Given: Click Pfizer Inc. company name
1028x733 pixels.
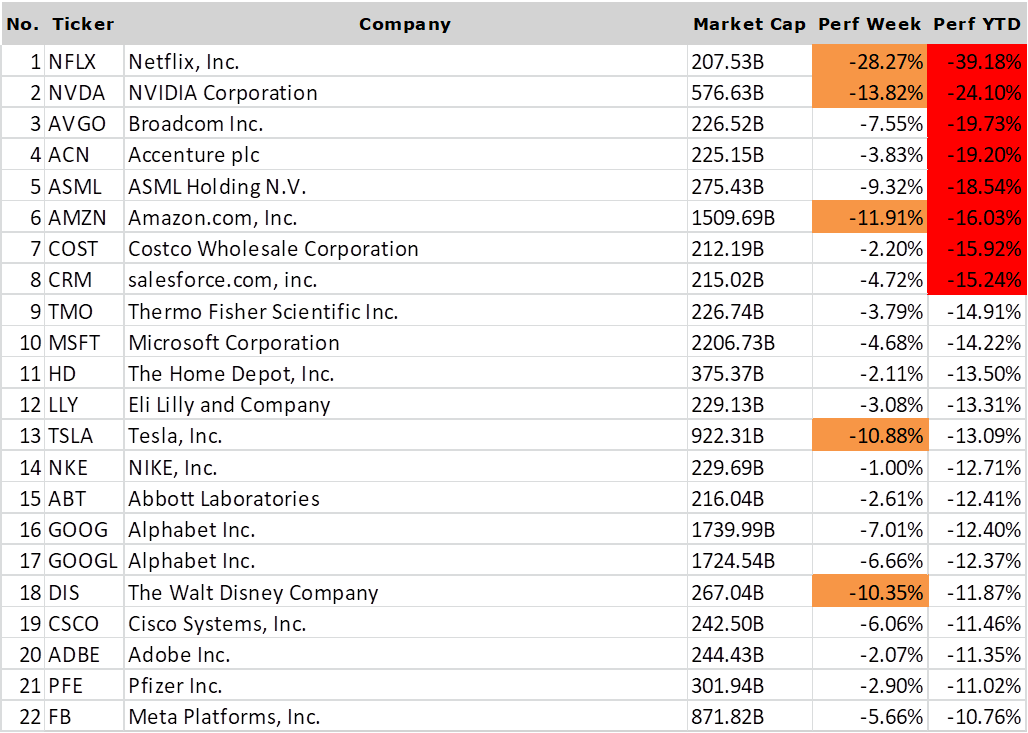Looking at the screenshot, I should pos(175,686).
